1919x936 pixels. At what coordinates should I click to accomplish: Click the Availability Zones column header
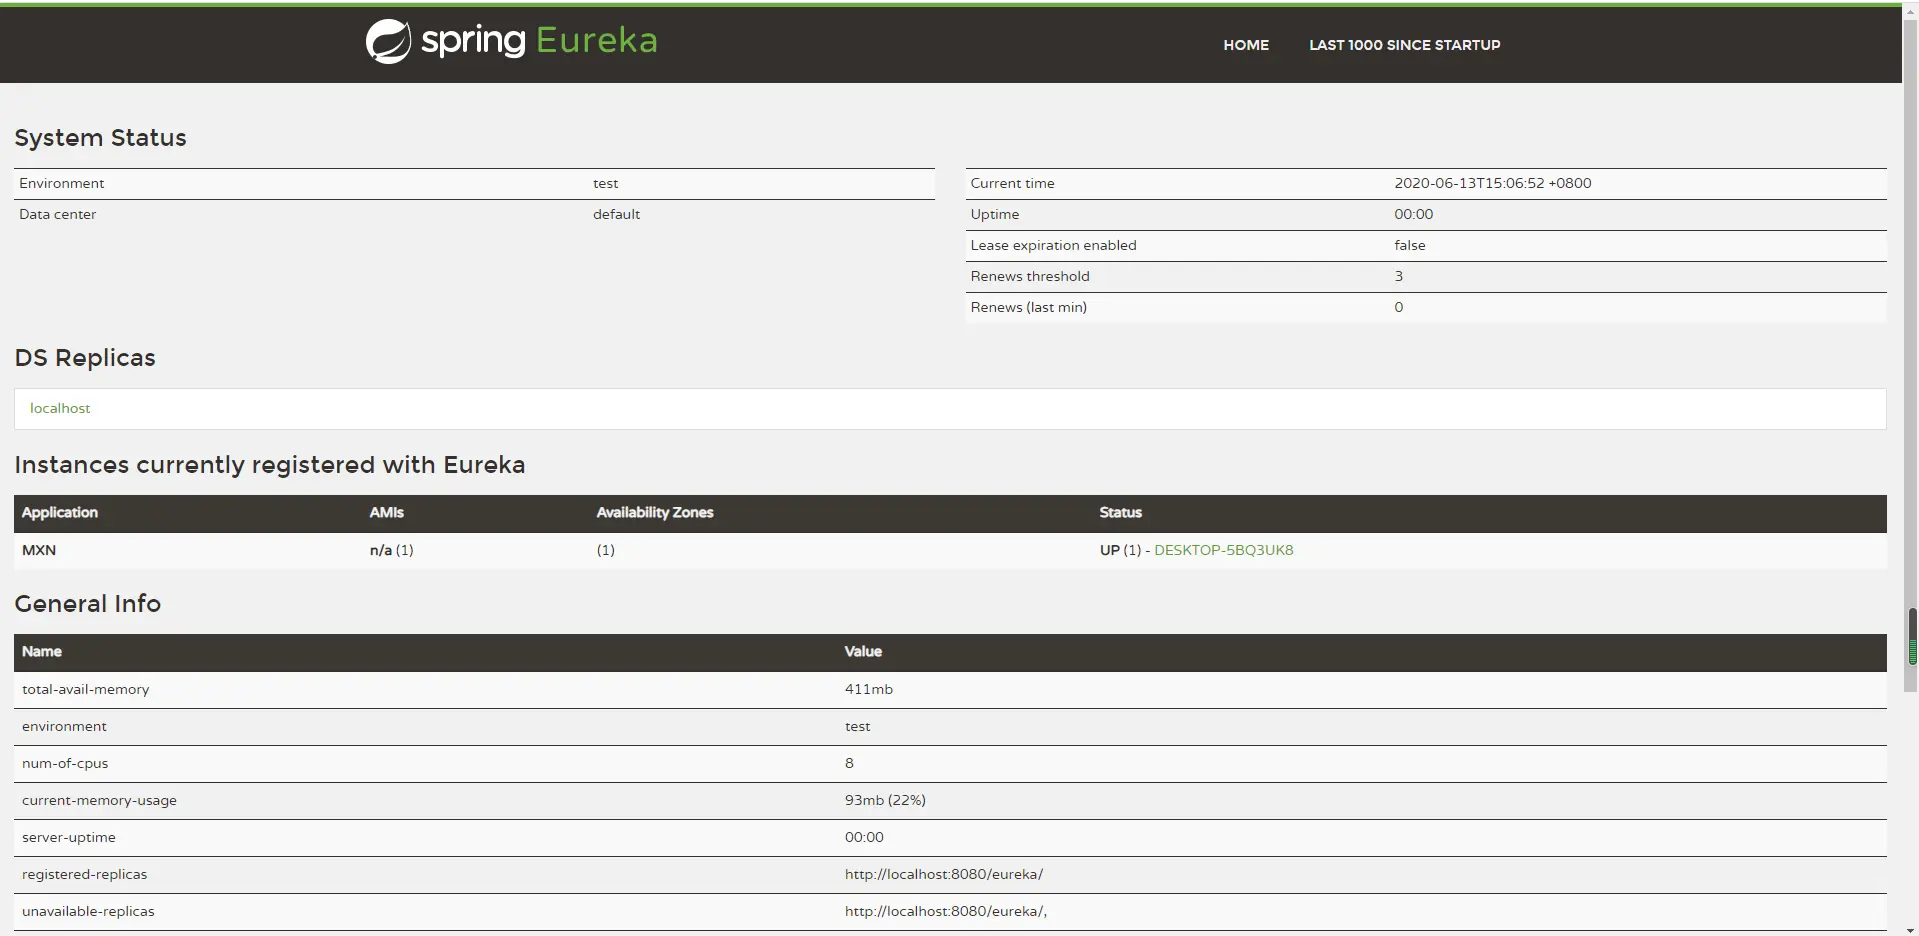point(655,512)
